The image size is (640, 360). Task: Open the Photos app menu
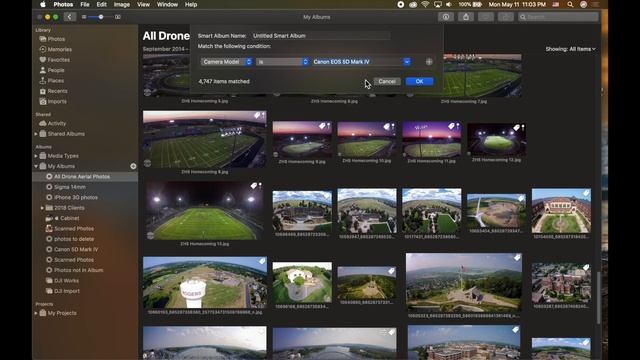pos(63,4)
